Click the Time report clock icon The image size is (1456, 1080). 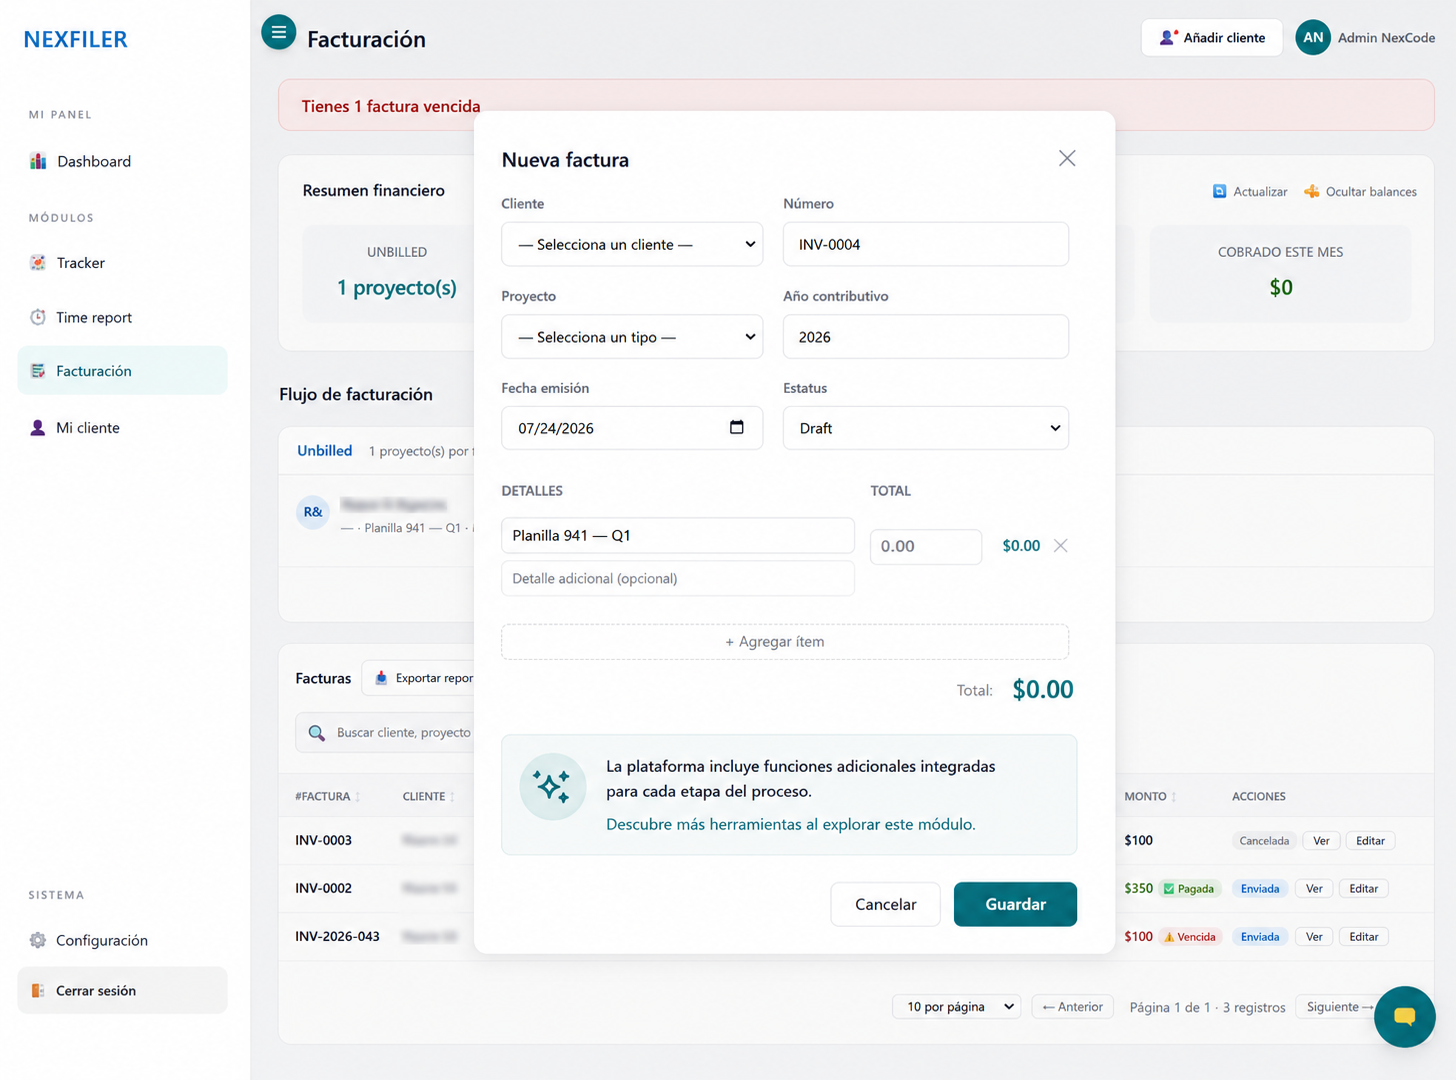(38, 317)
